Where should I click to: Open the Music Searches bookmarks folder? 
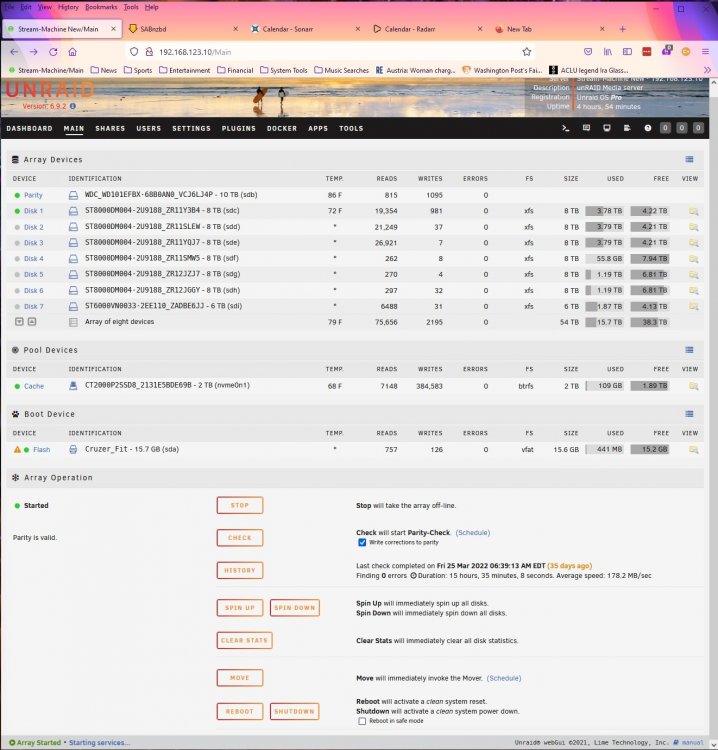pyautogui.click(x=342, y=70)
